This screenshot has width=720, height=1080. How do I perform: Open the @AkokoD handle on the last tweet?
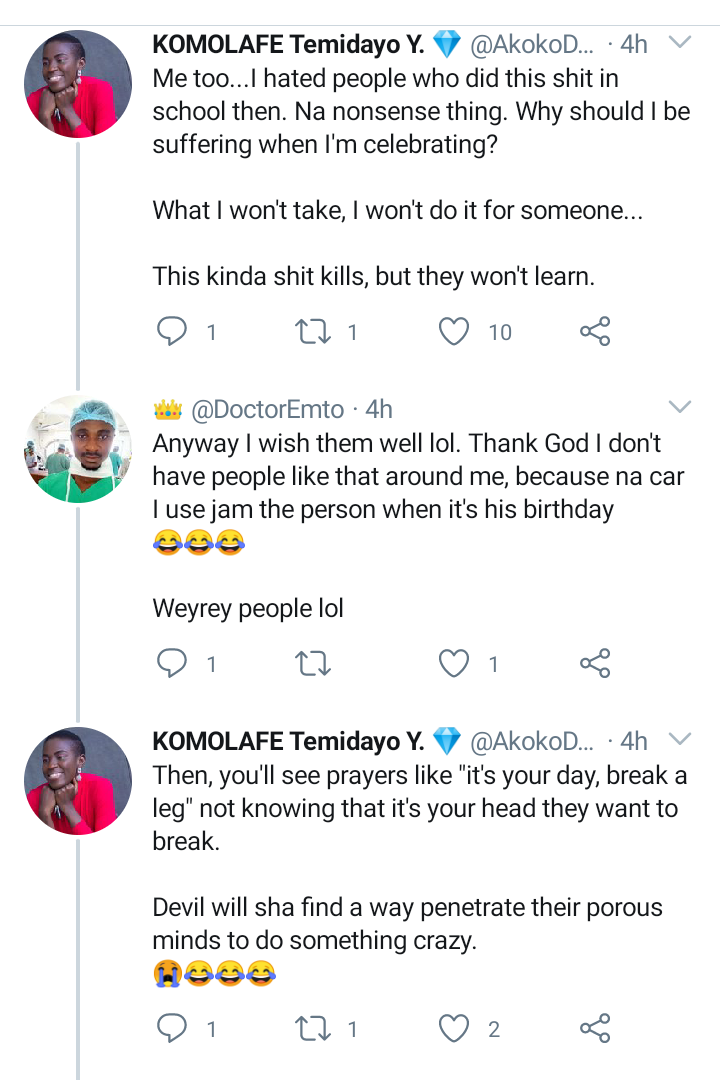click(531, 742)
